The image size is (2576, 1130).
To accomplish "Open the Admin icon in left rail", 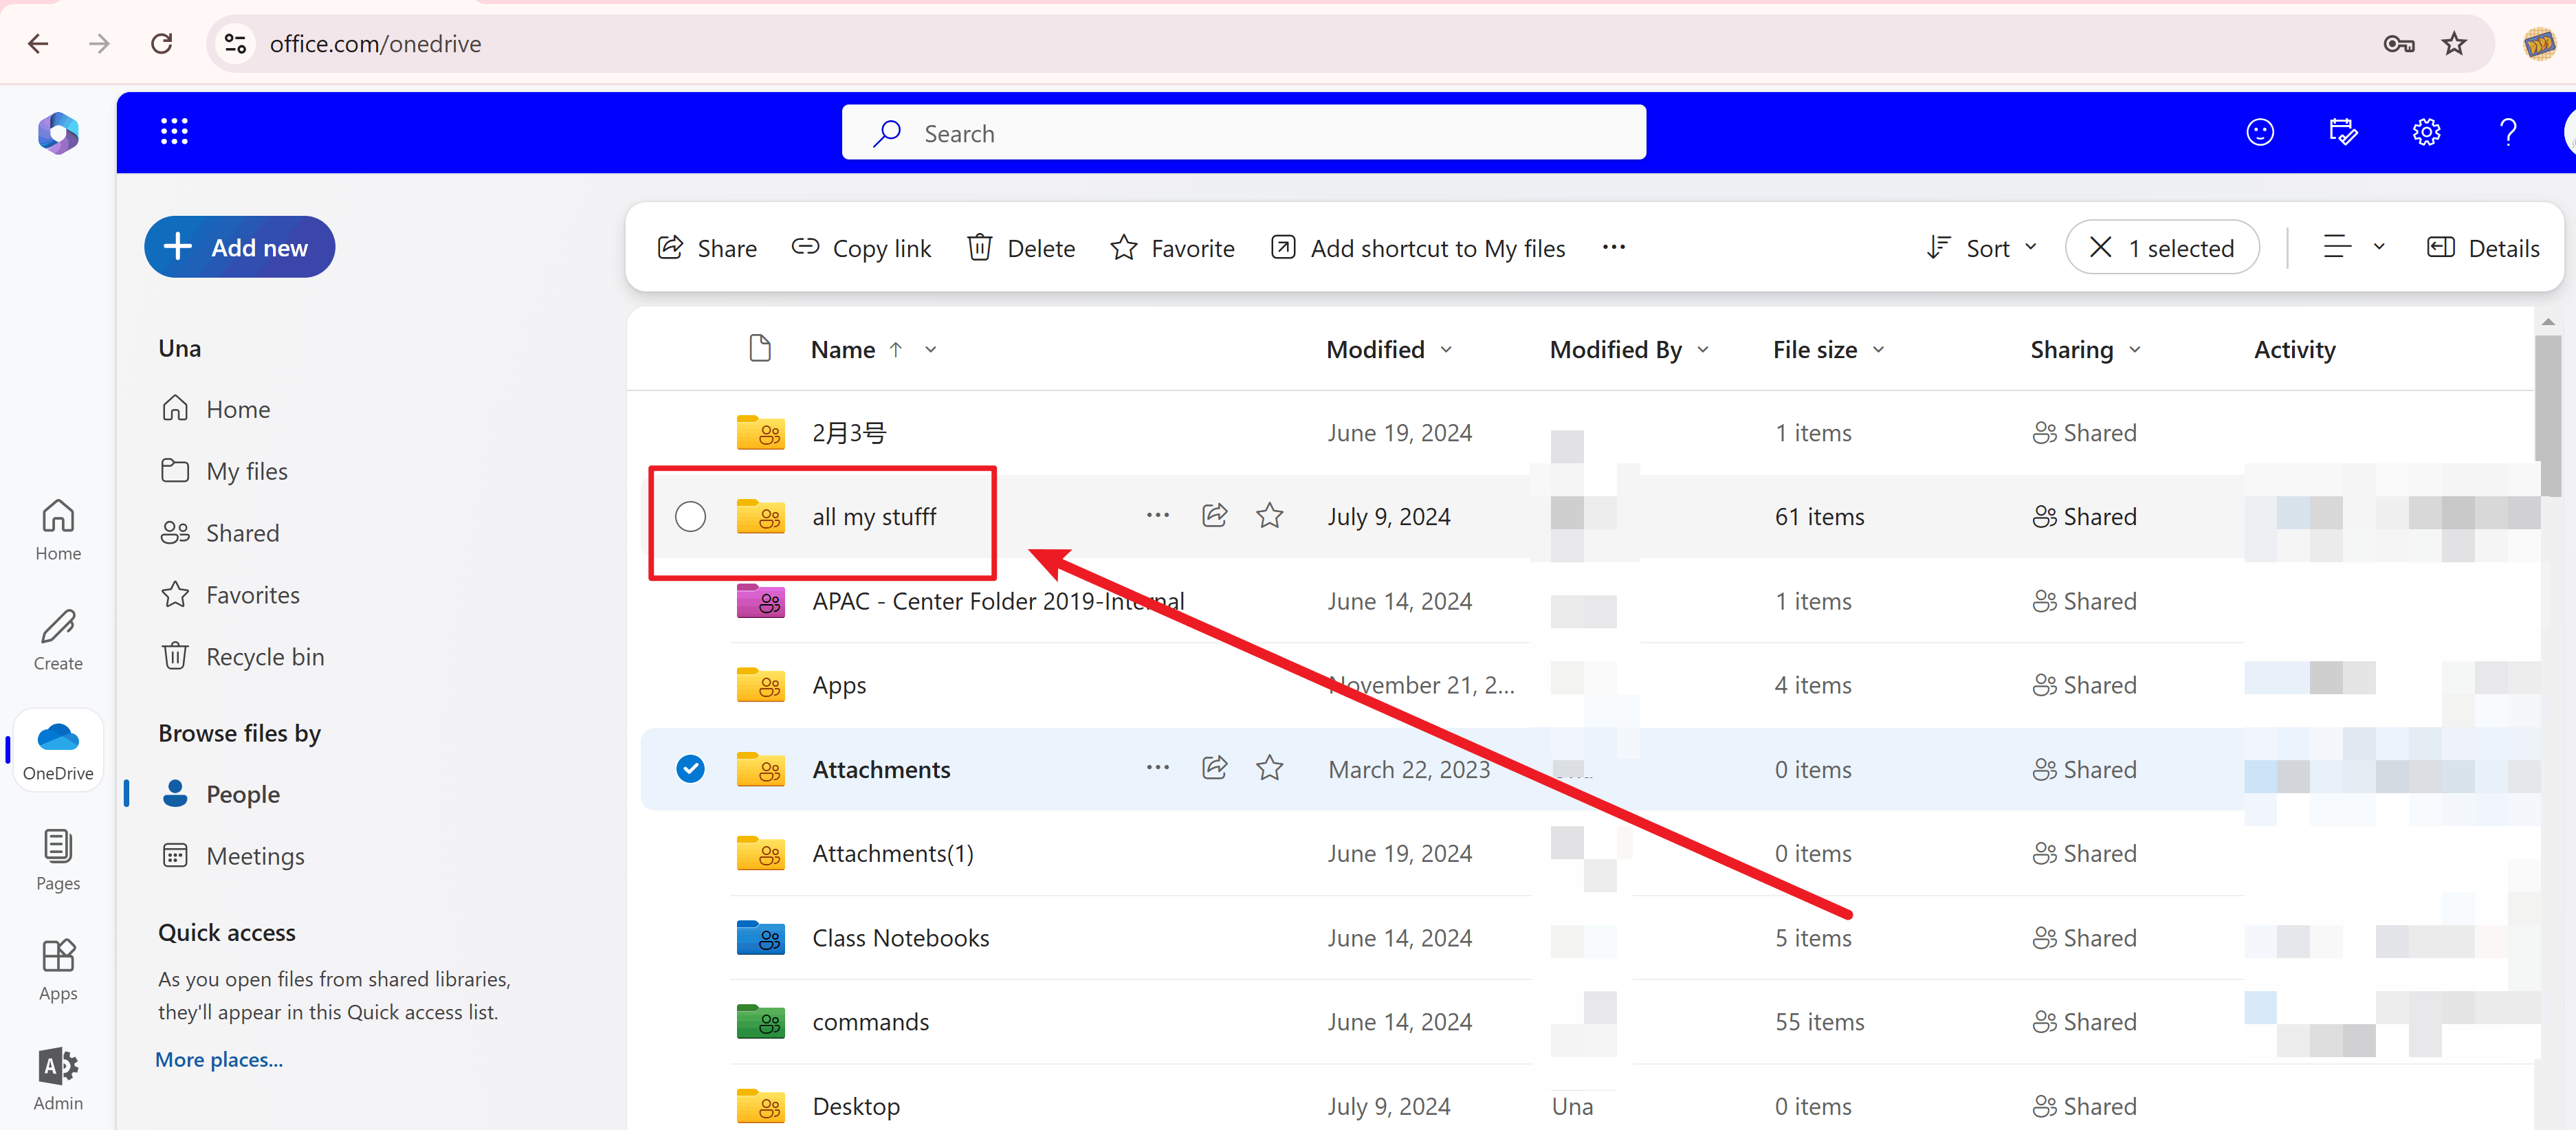I will point(58,1080).
